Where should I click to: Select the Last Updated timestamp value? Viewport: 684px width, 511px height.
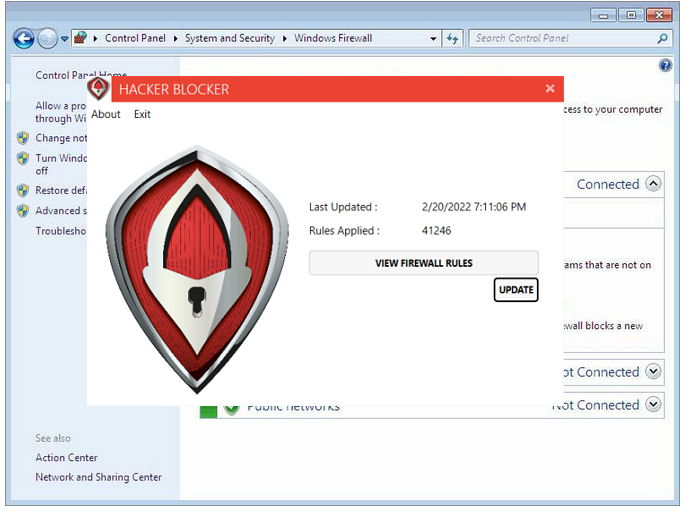tap(474, 207)
